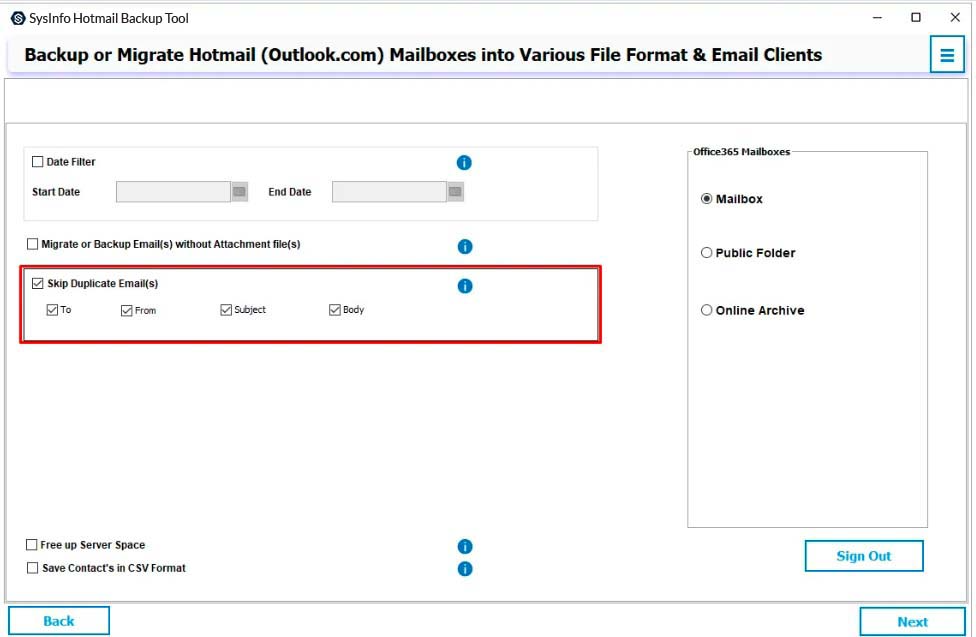Select the Online Archive option
This screenshot has height=637, width=976.
706,309
